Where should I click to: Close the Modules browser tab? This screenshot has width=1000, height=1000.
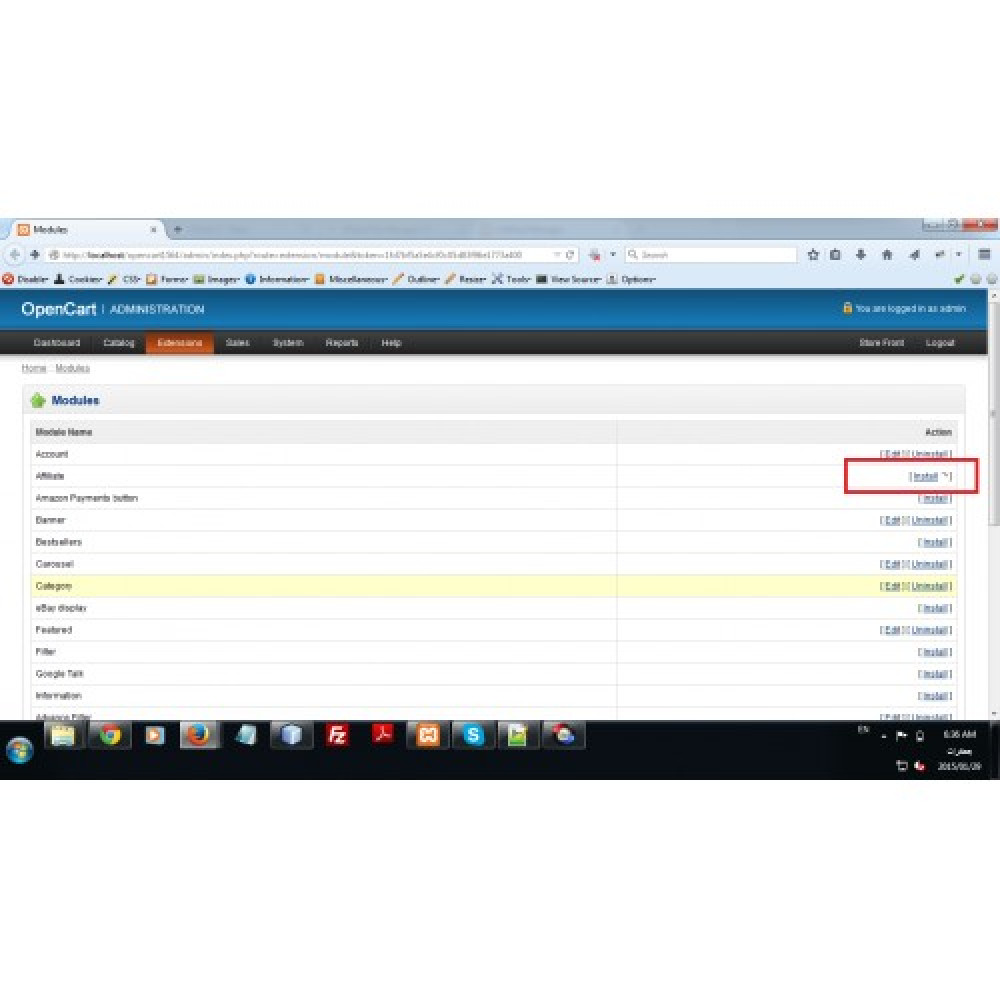(x=153, y=230)
